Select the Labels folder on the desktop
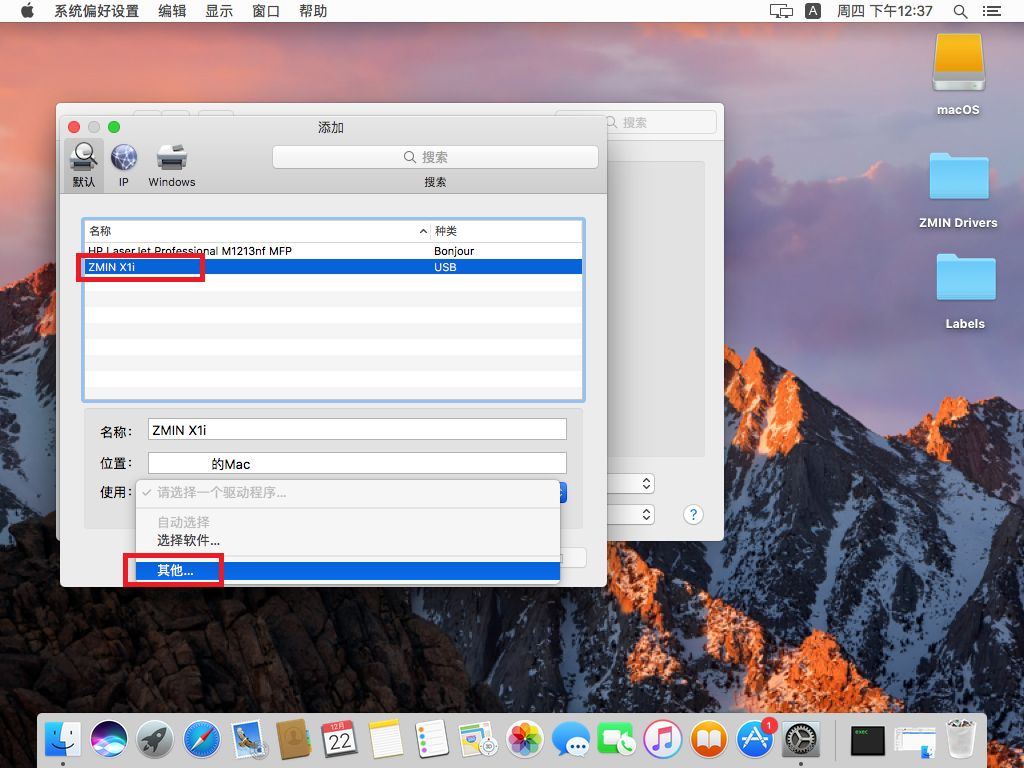 coord(965,291)
